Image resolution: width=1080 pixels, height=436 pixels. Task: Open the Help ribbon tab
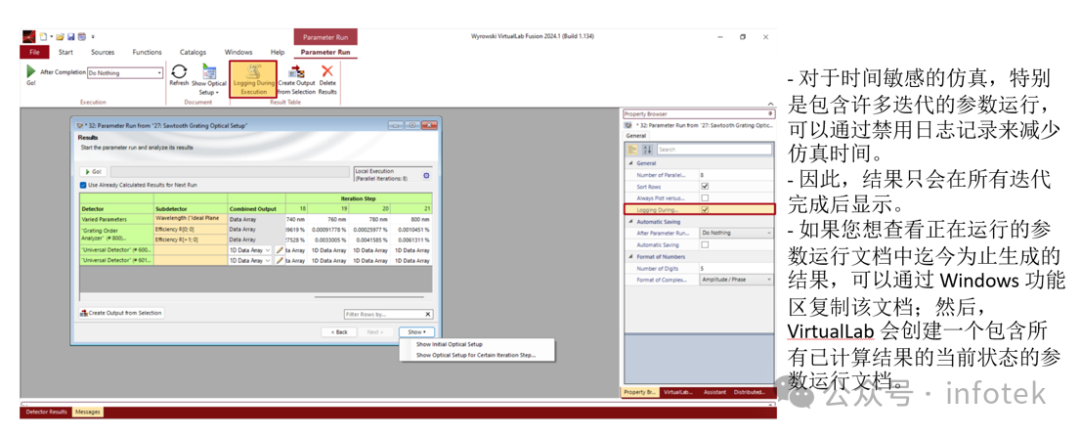pyautogui.click(x=277, y=52)
